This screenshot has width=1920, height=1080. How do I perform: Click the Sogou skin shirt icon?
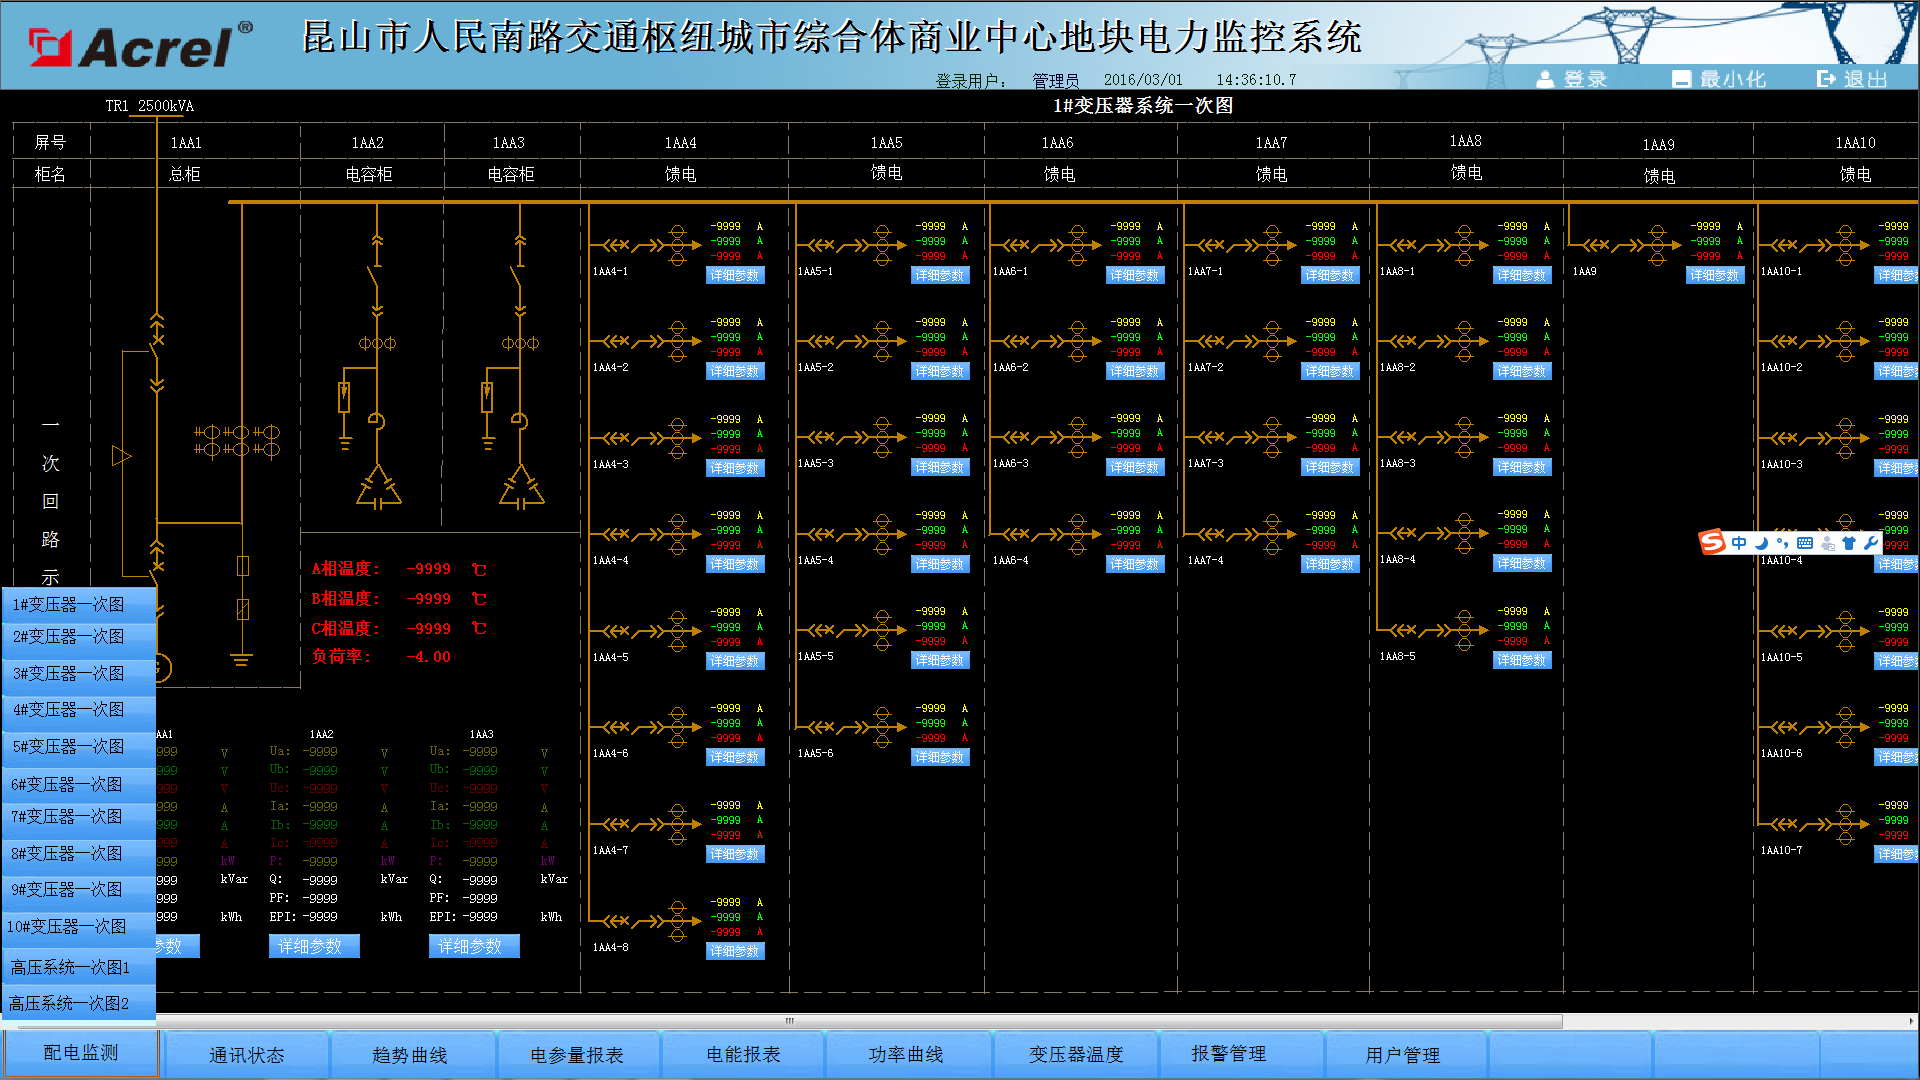coord(1848,543)
